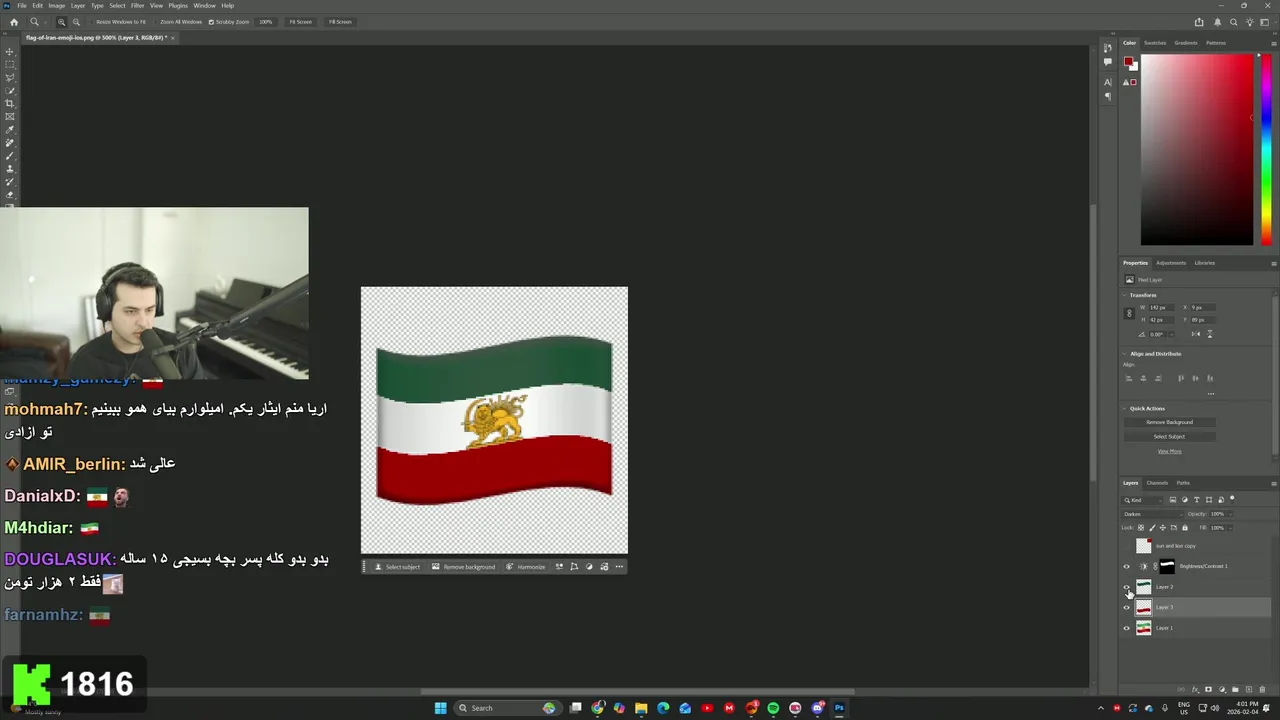Create a new group folder icon
The width and height of the screenshot is (1280, 720).
pos(1235,689)
